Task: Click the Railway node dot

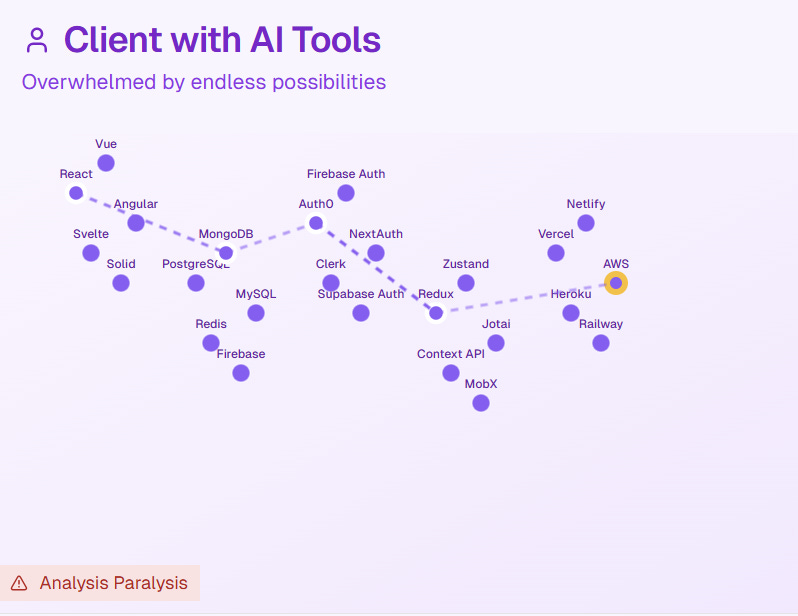Action: 601,343
